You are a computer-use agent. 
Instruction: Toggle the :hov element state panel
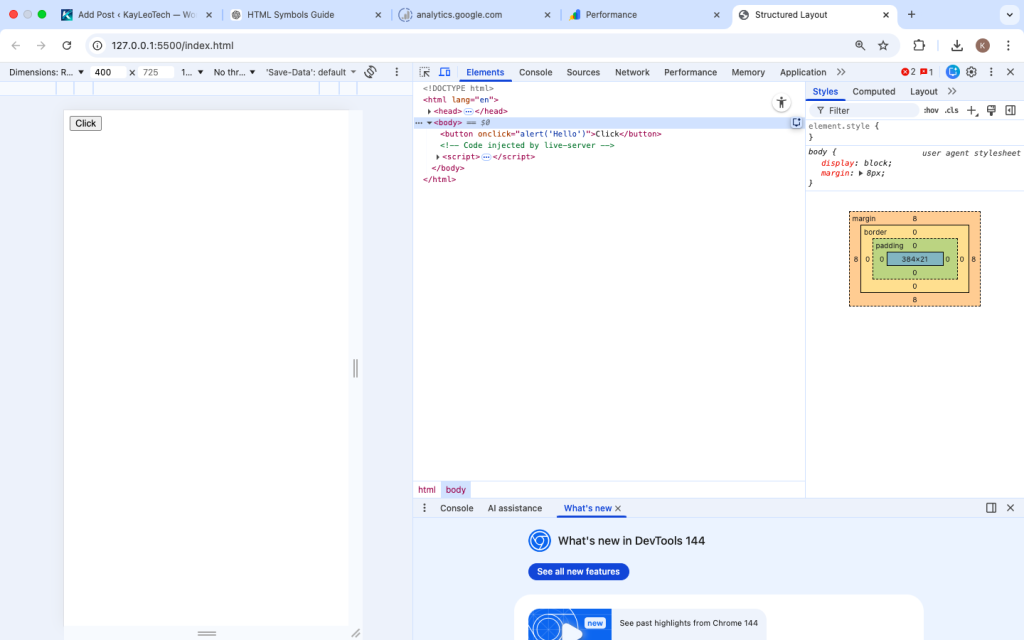pyautogui.click(x=931, y=110)
